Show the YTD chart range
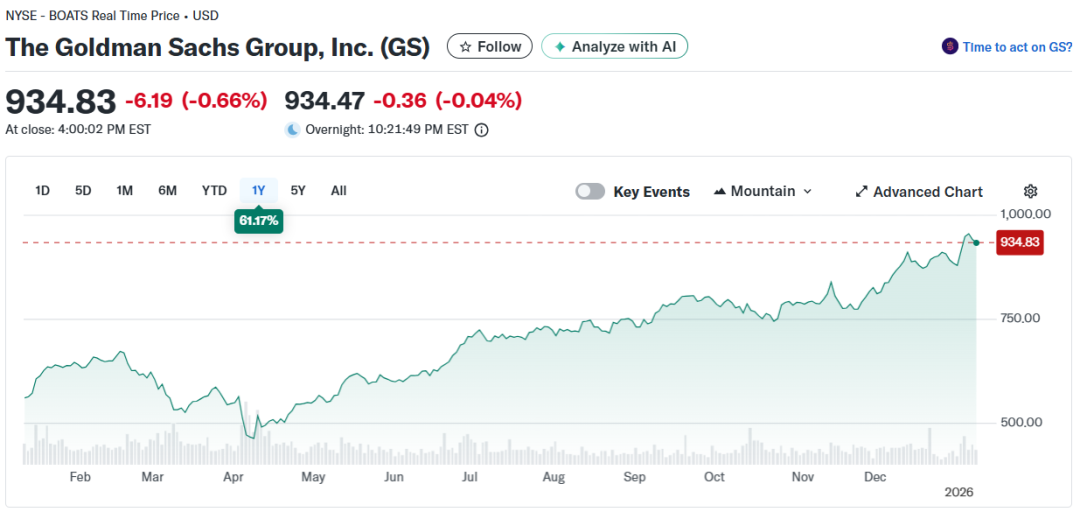 (214, 191)
